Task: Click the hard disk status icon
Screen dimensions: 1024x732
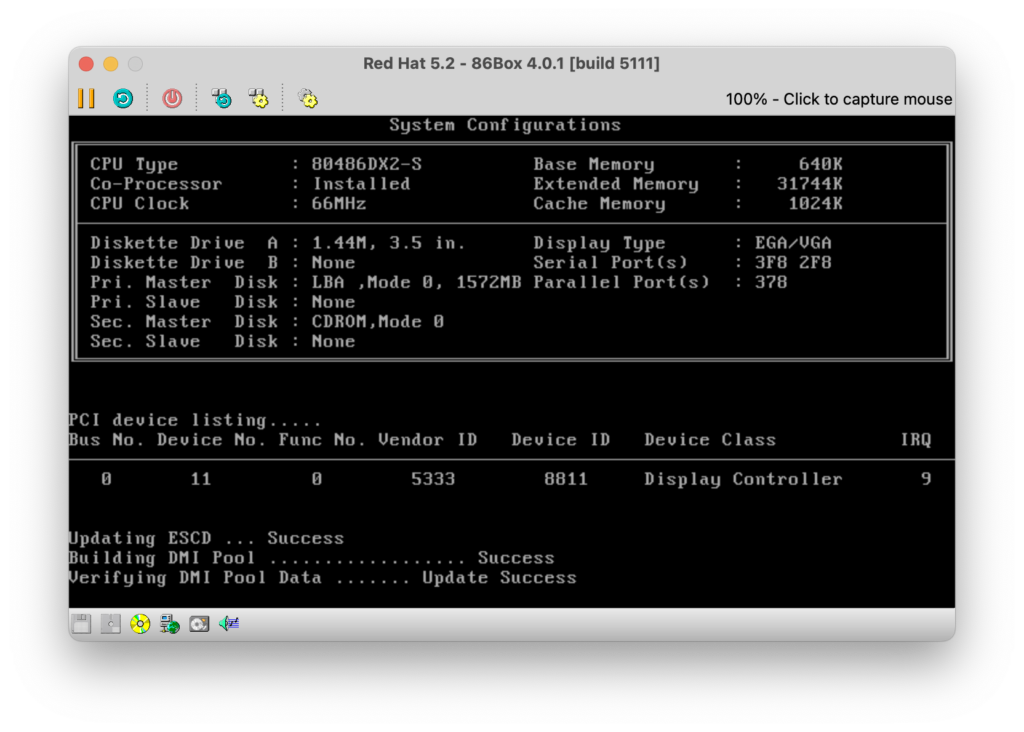Action: (199, 624)
